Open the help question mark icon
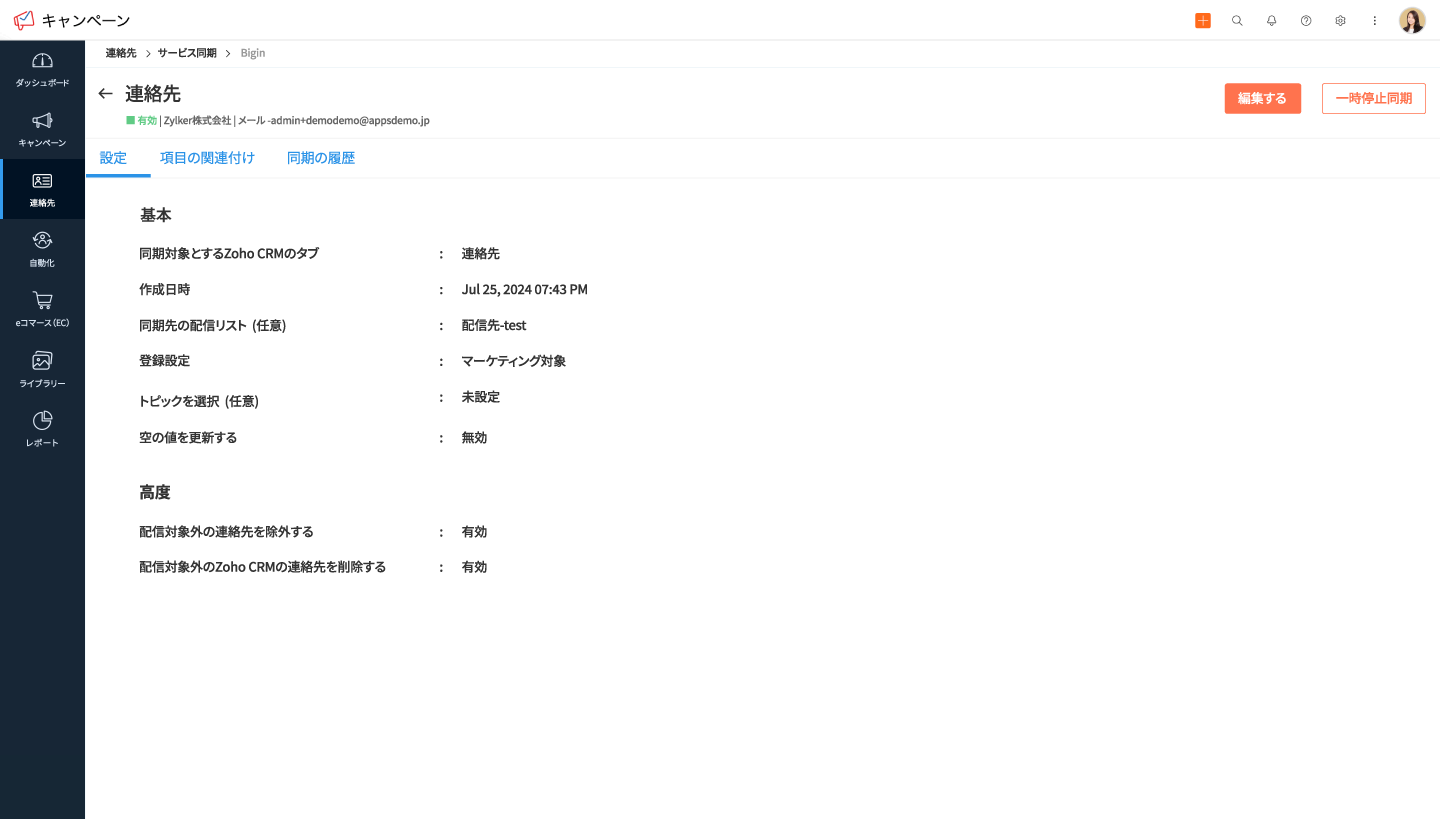The image size is (1440, 819). [x=1305, y=20]
